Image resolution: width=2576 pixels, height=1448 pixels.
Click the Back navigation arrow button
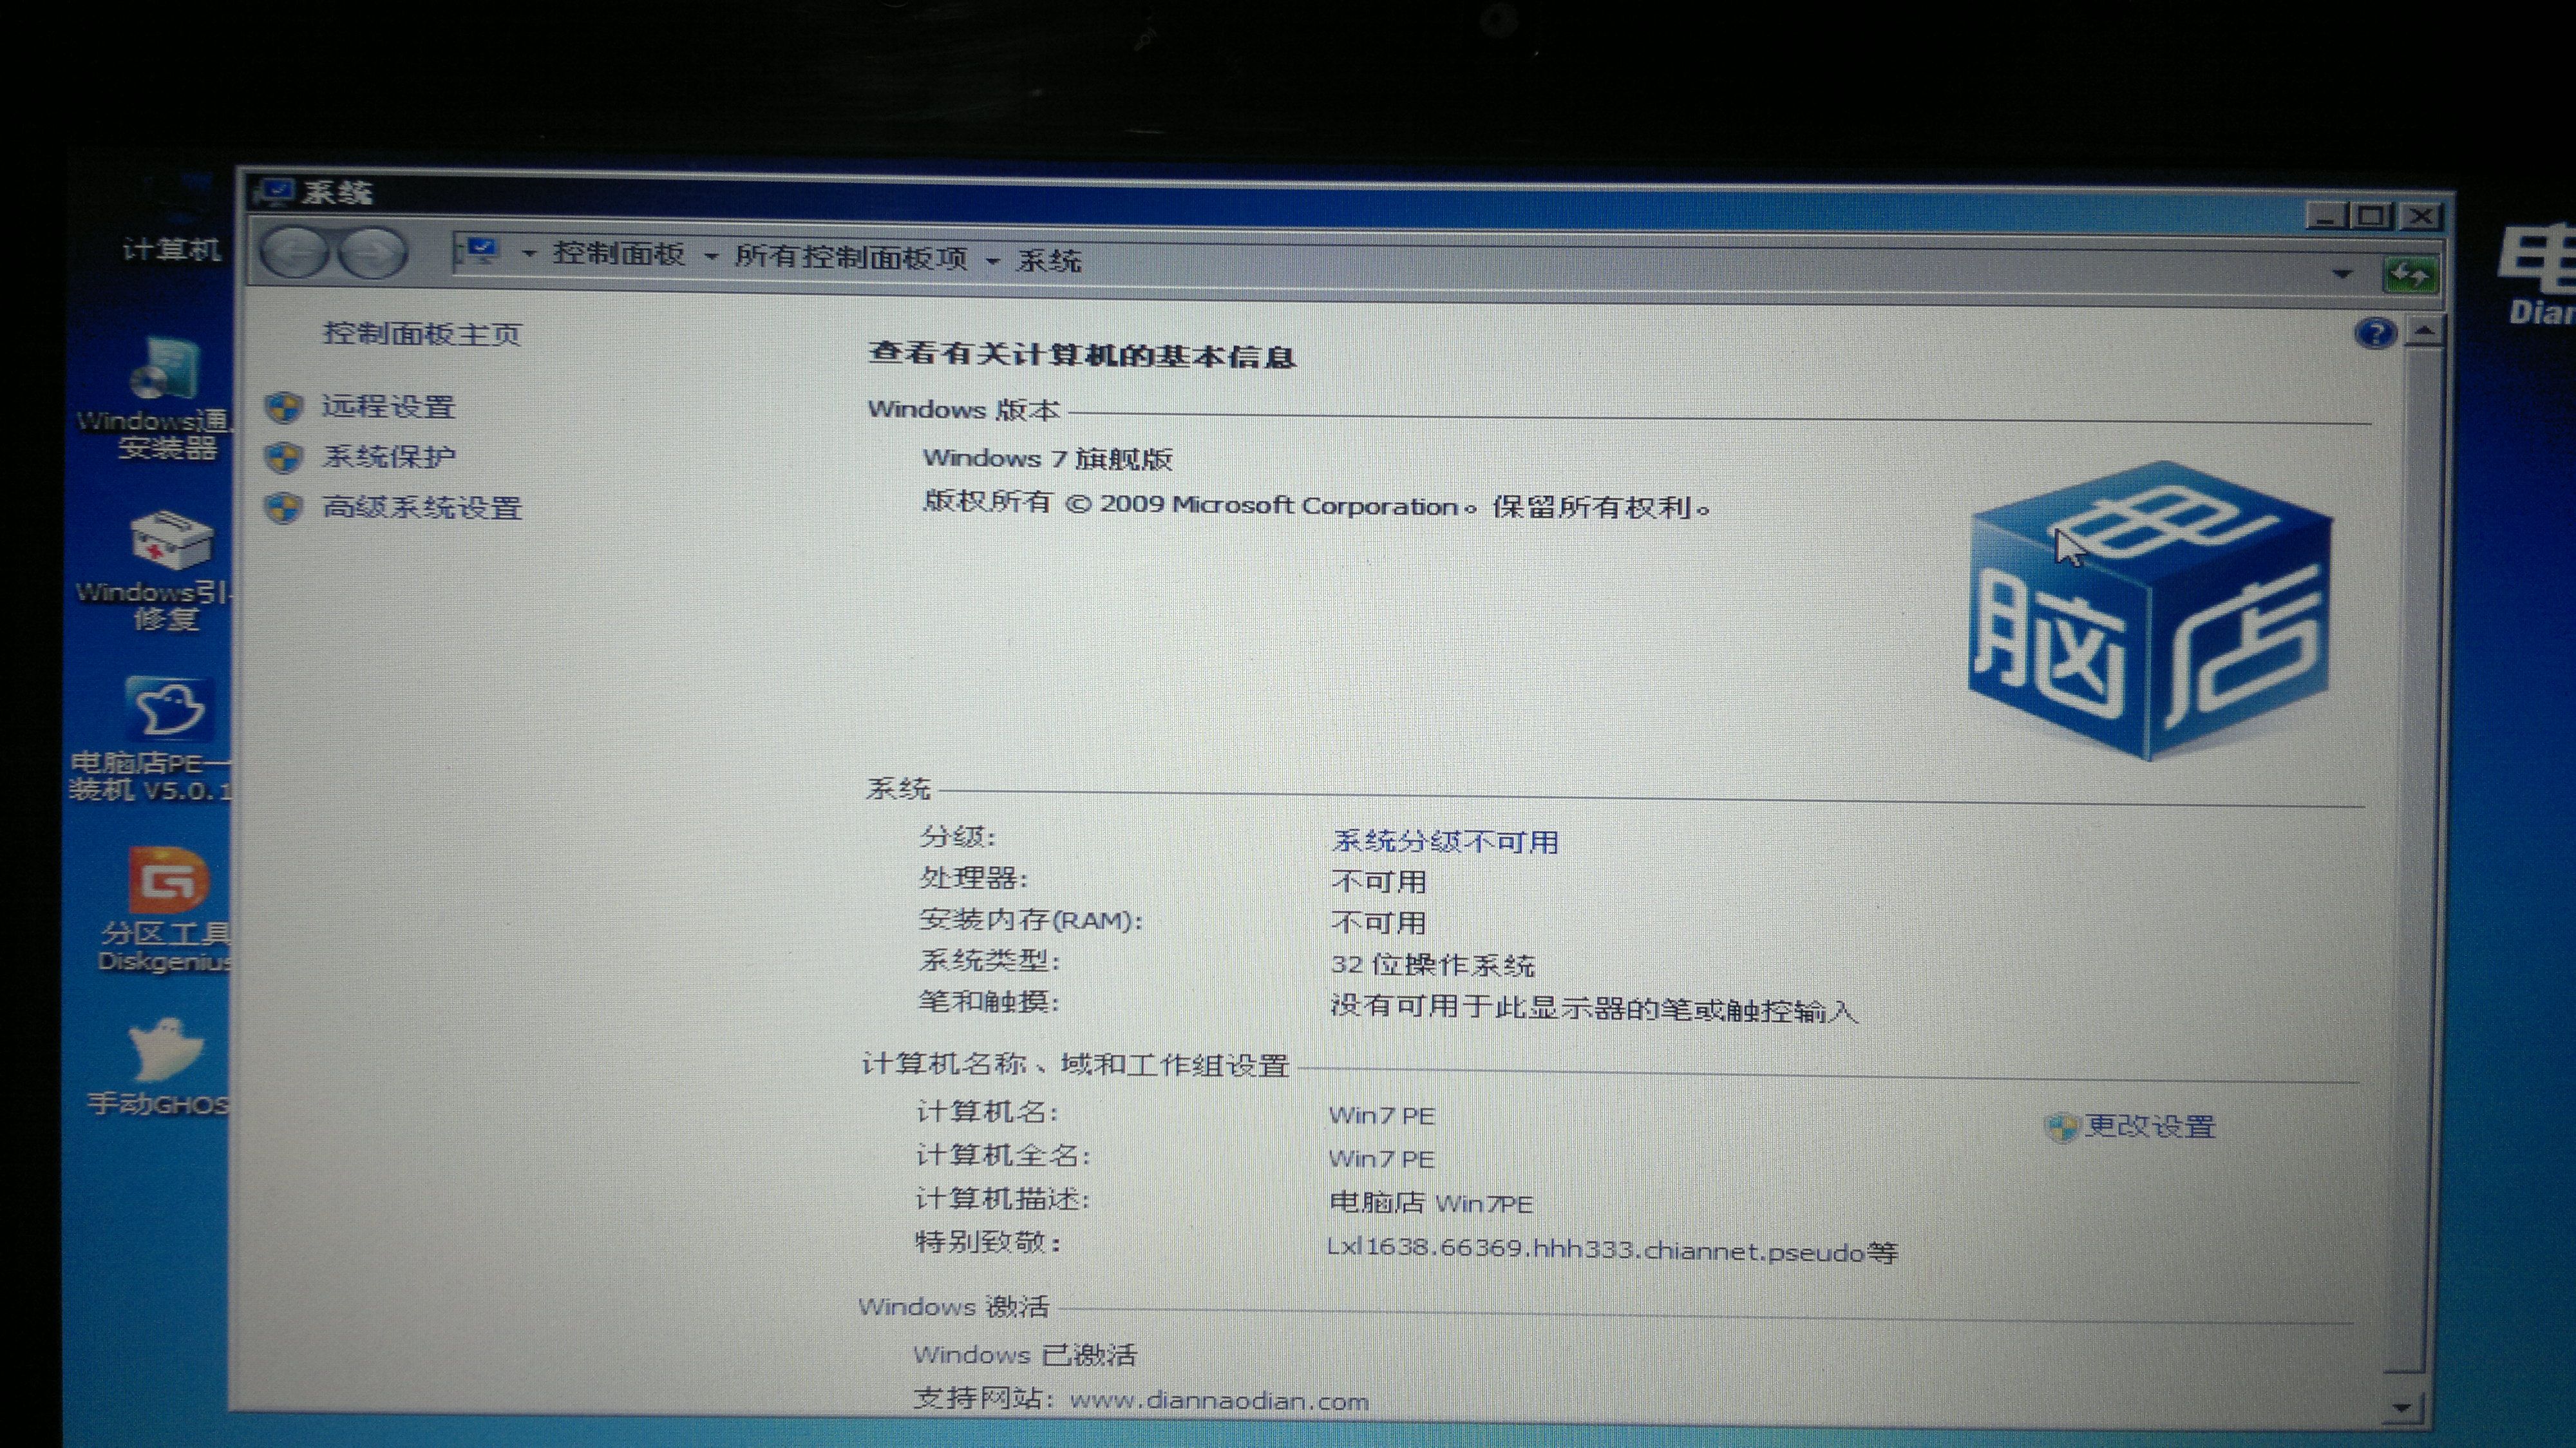293,252
